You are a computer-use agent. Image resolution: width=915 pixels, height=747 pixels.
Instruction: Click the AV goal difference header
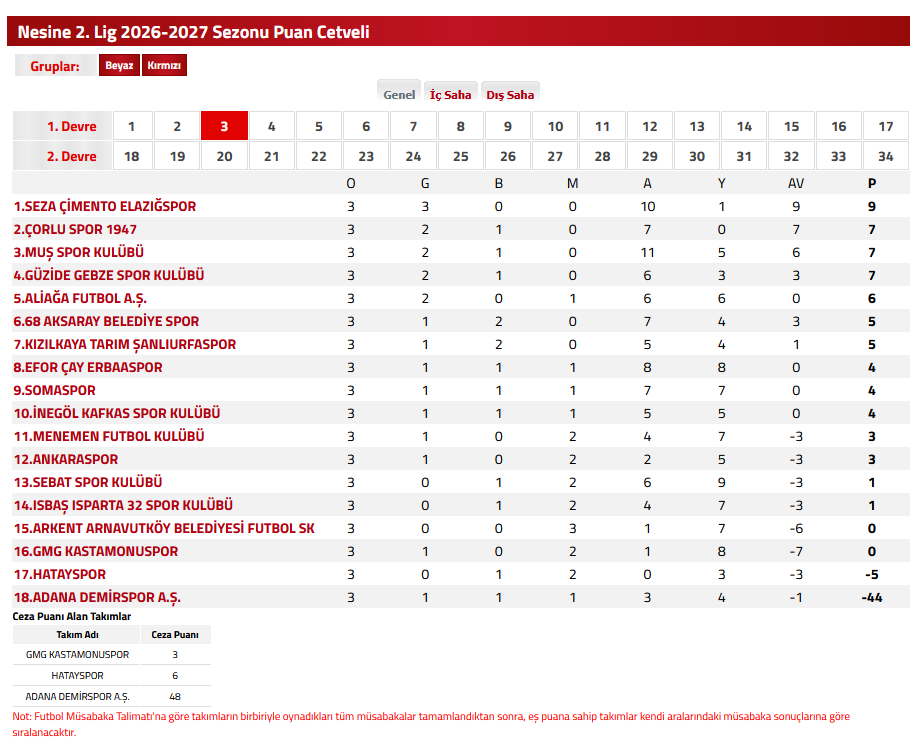[796, 183]
